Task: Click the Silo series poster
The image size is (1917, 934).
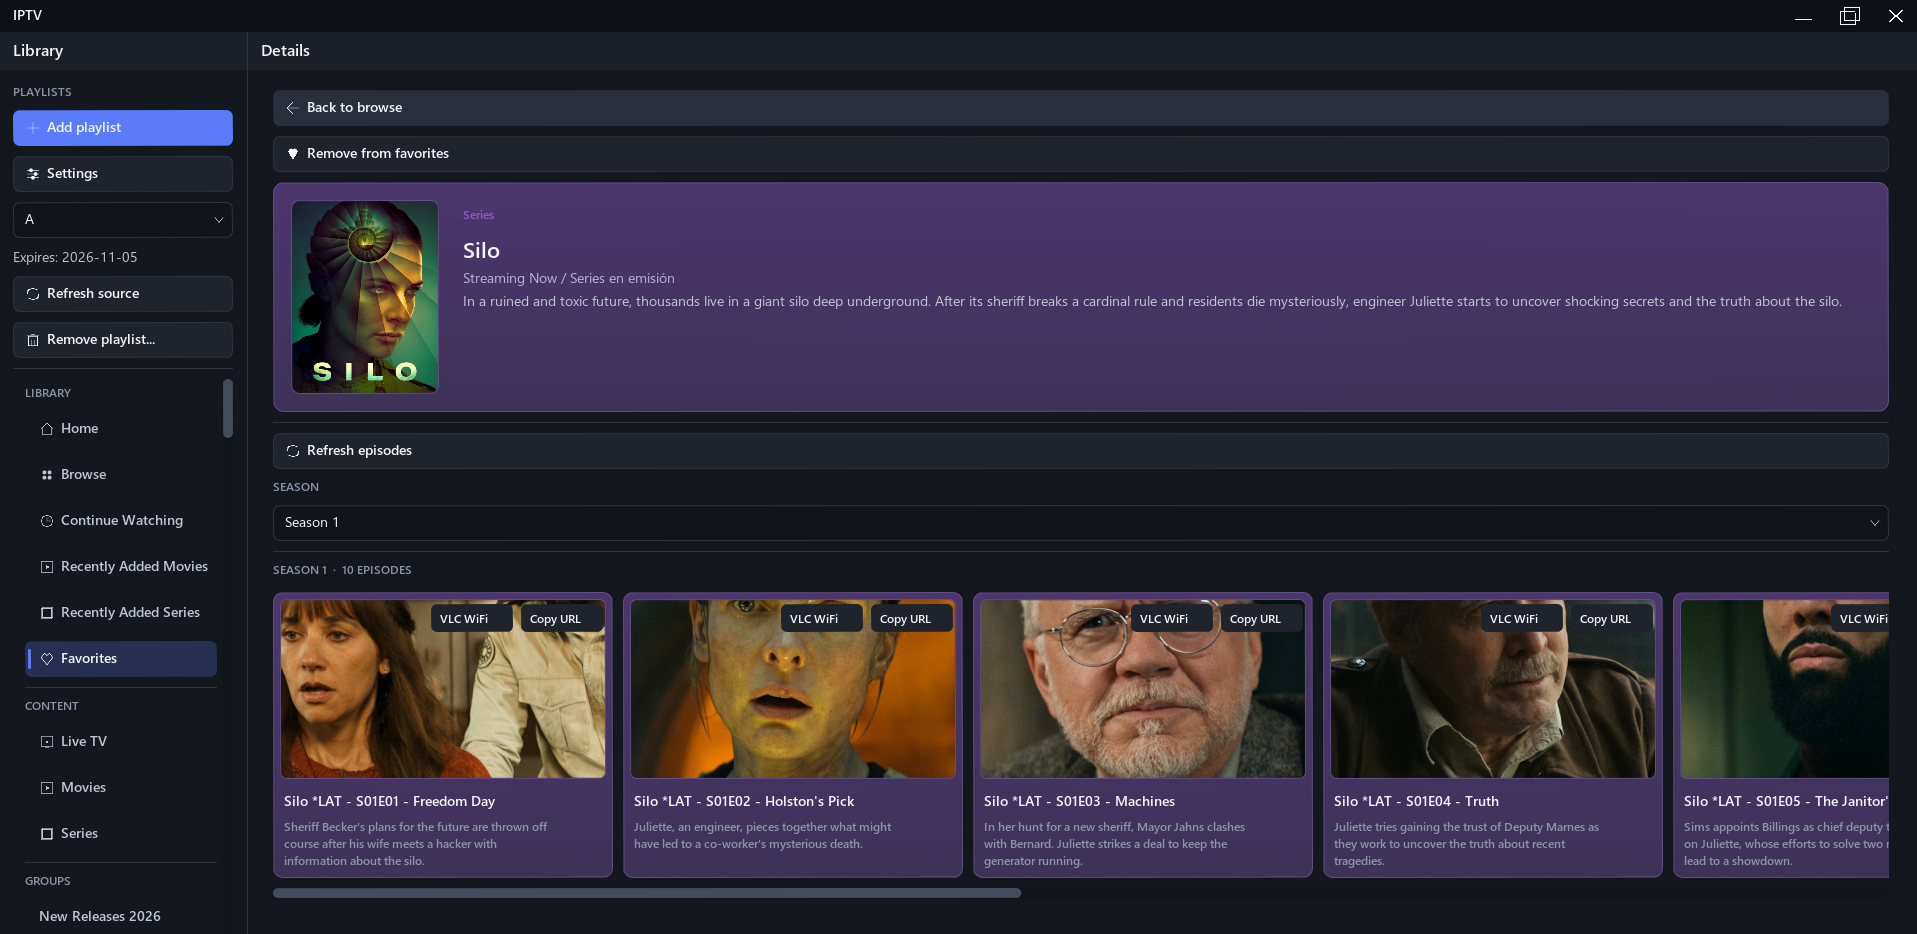Action: click(365, 297)
